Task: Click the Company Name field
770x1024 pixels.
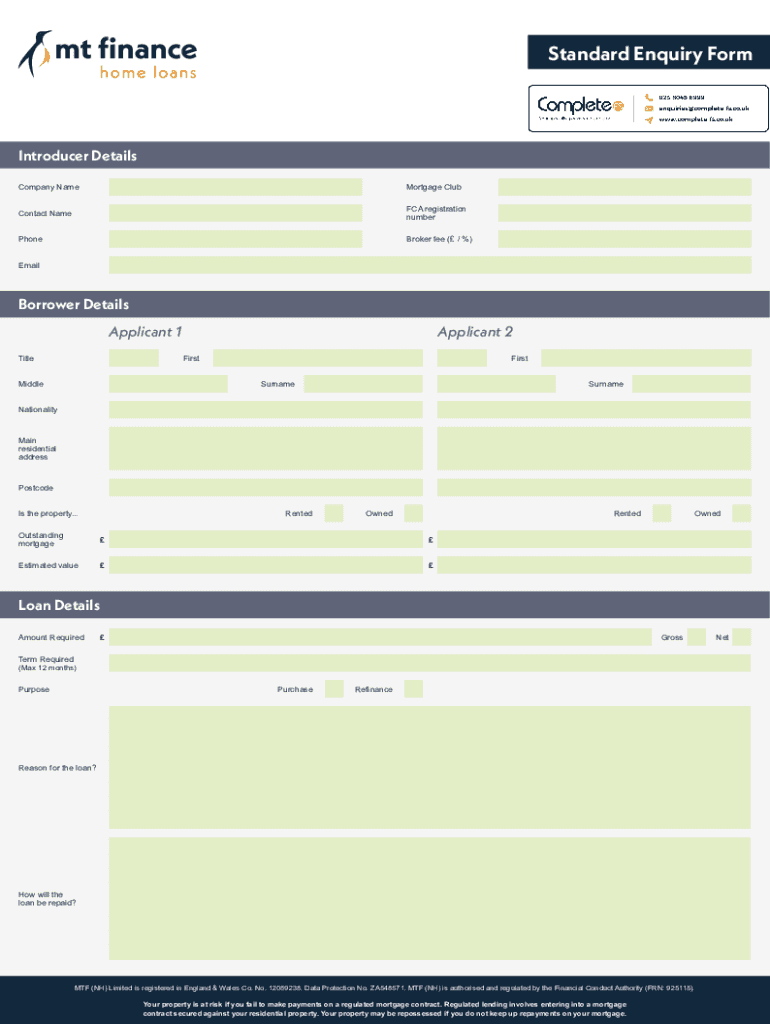Action: coord(235,187)
